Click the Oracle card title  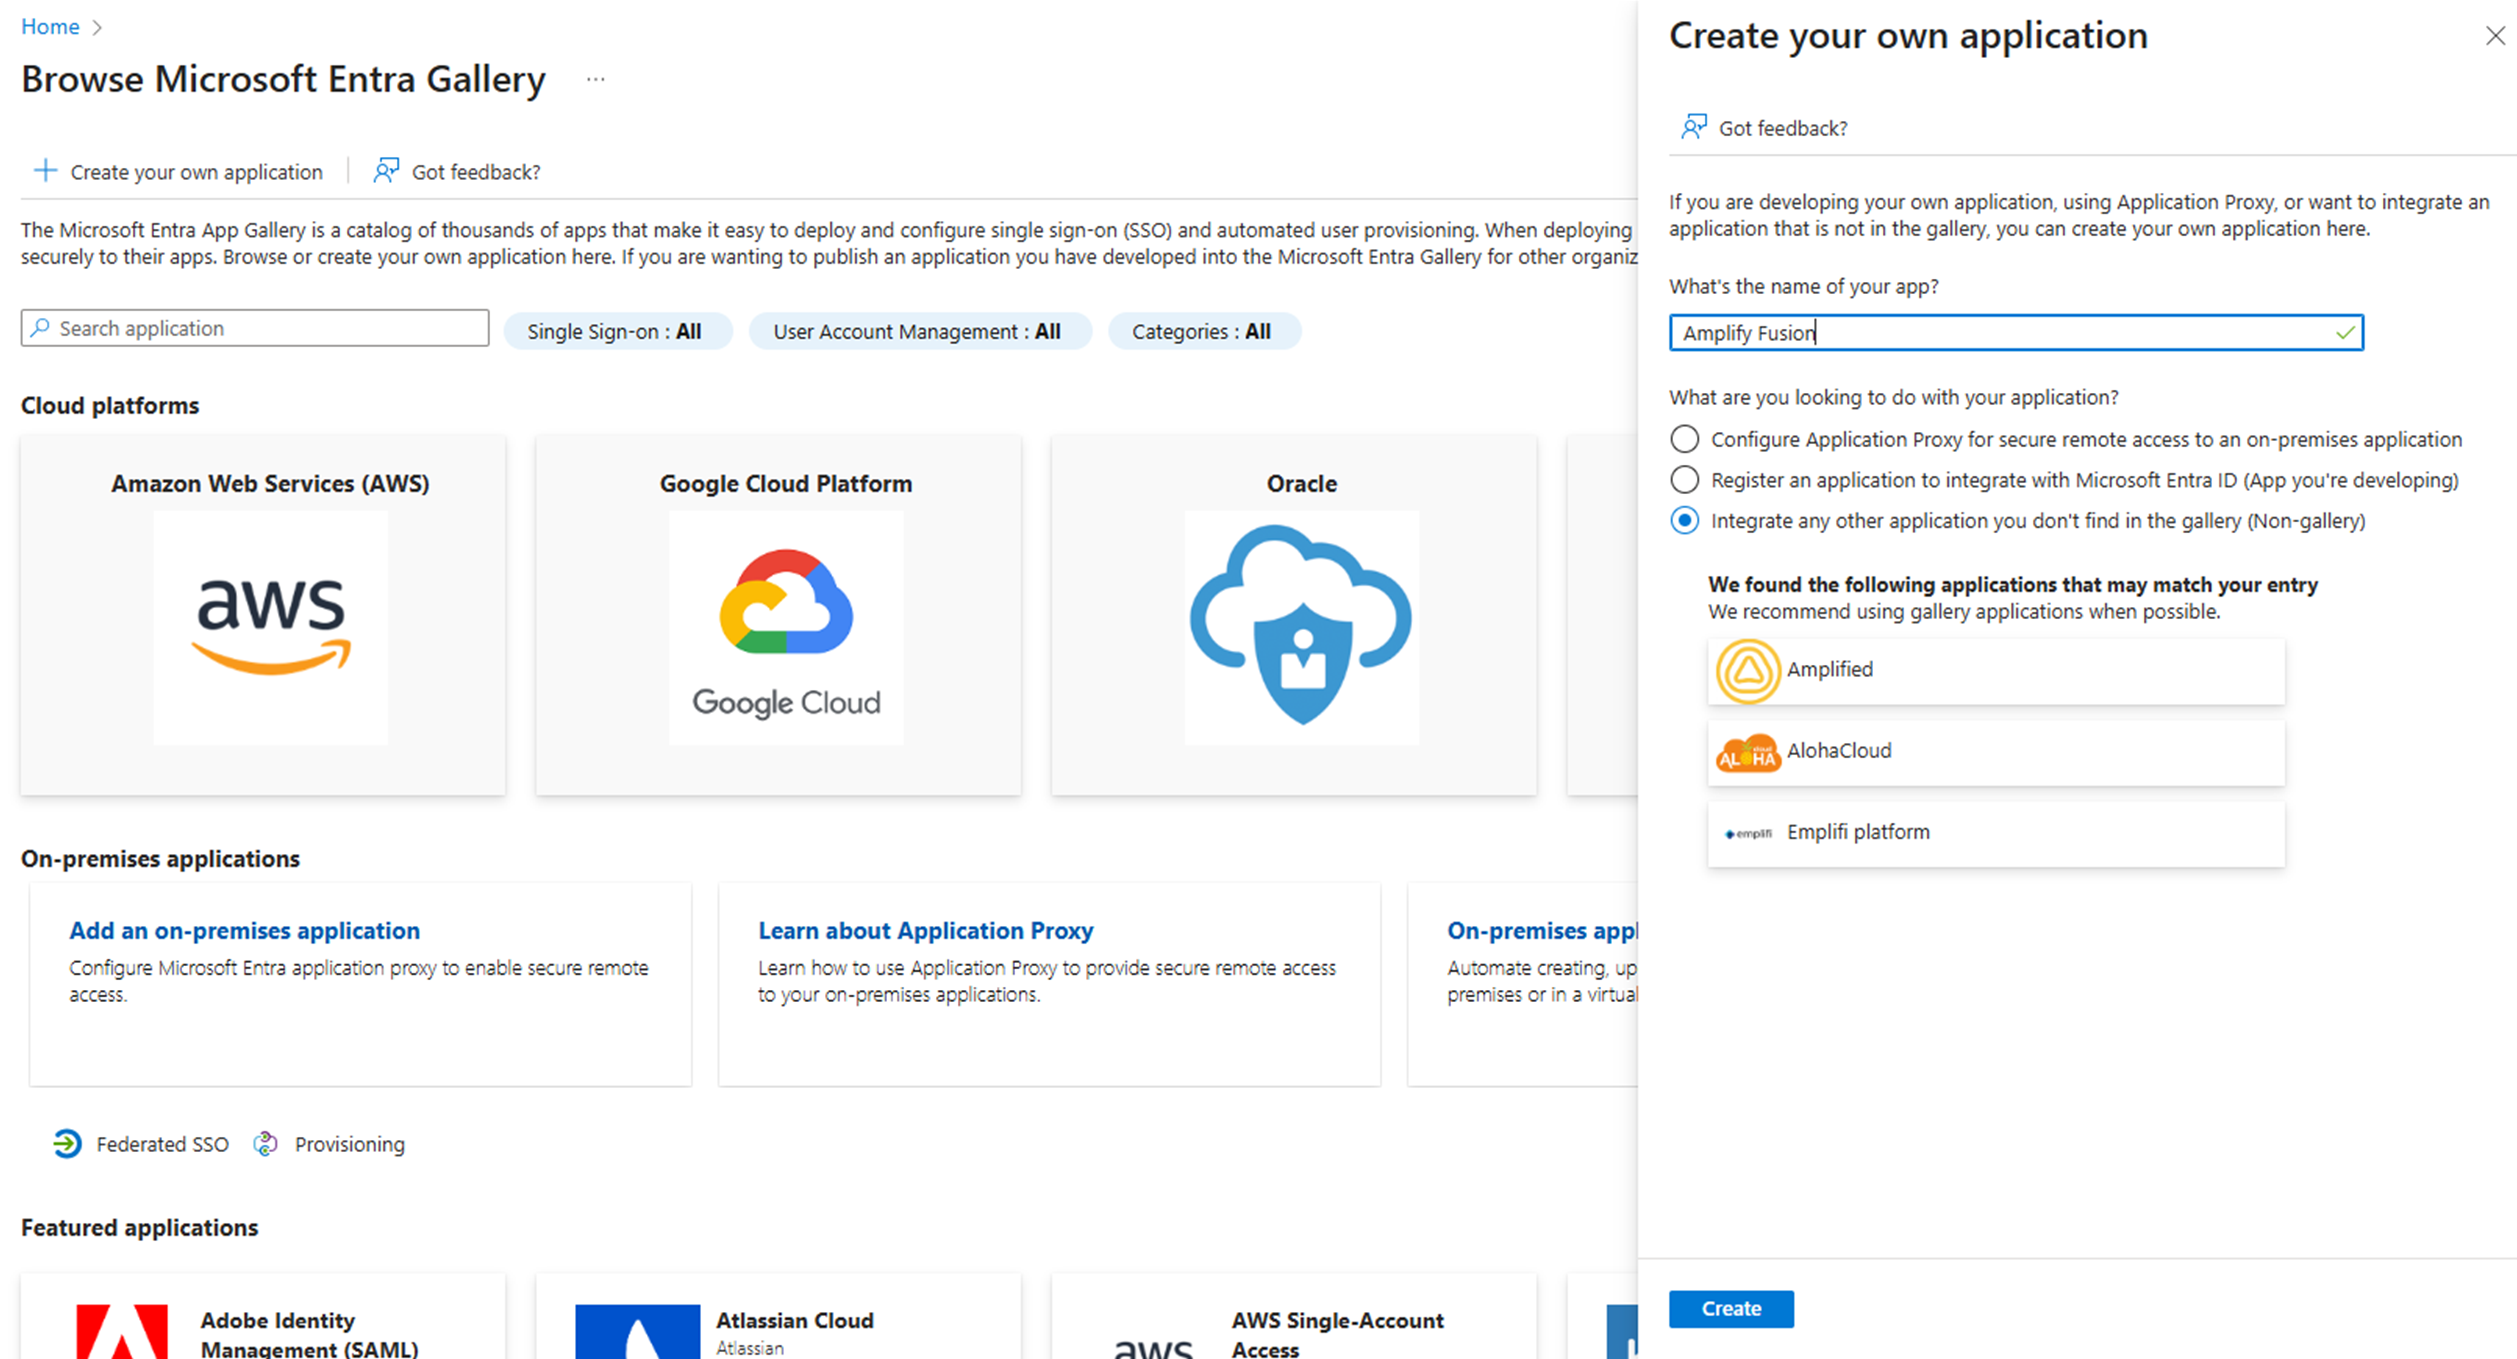[1301, 483]
